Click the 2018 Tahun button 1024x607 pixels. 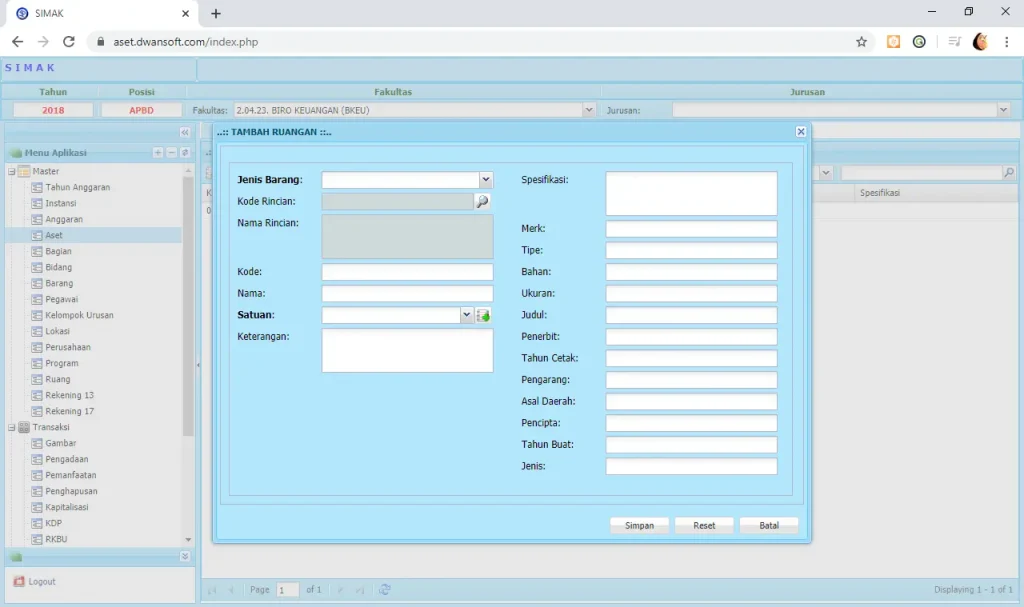(x=53, y=110)
